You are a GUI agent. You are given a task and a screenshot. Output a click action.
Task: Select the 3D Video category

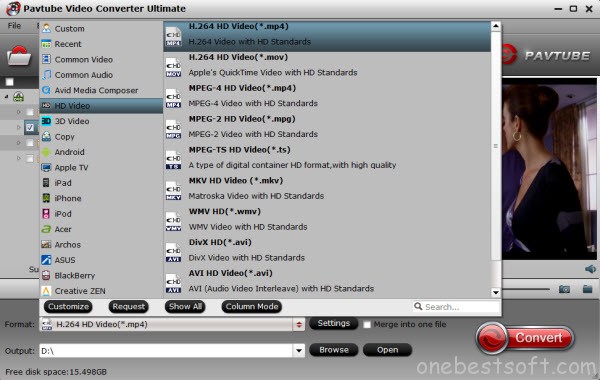tap(101, 121)
